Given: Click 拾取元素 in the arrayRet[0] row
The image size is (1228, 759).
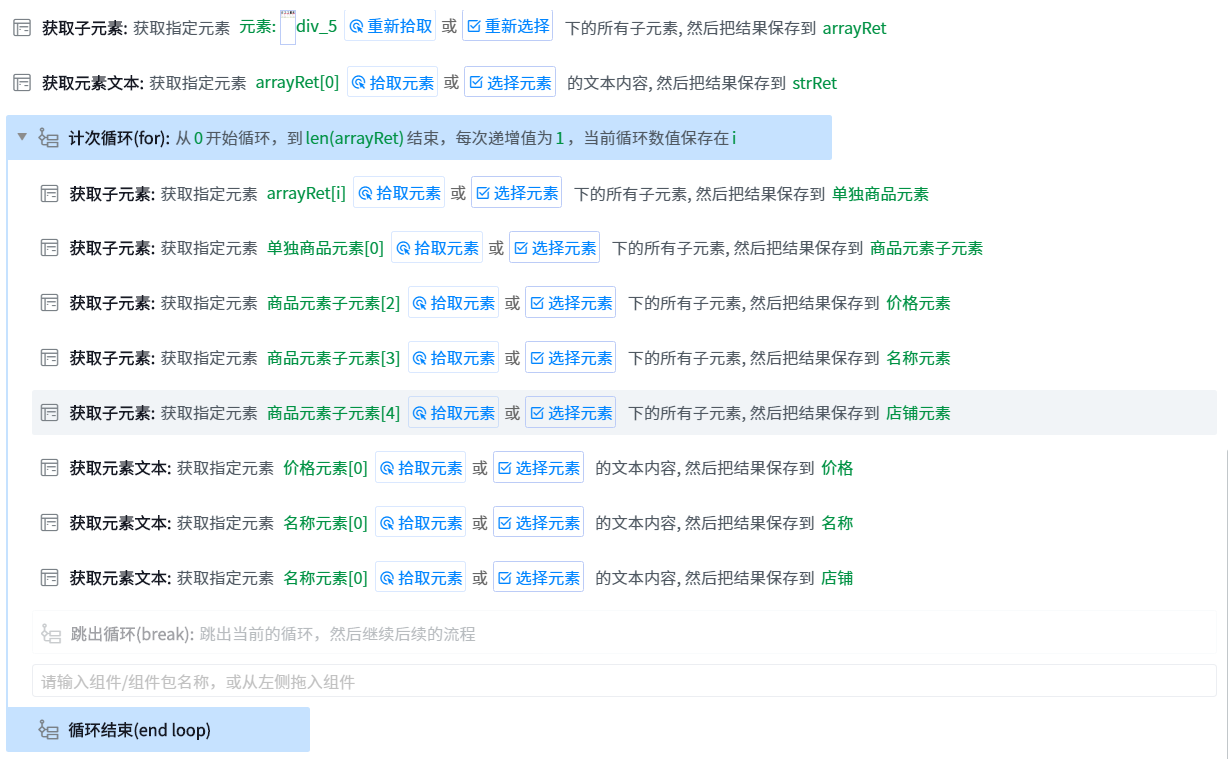Looking at the screenshot, I should pos(392,83).
